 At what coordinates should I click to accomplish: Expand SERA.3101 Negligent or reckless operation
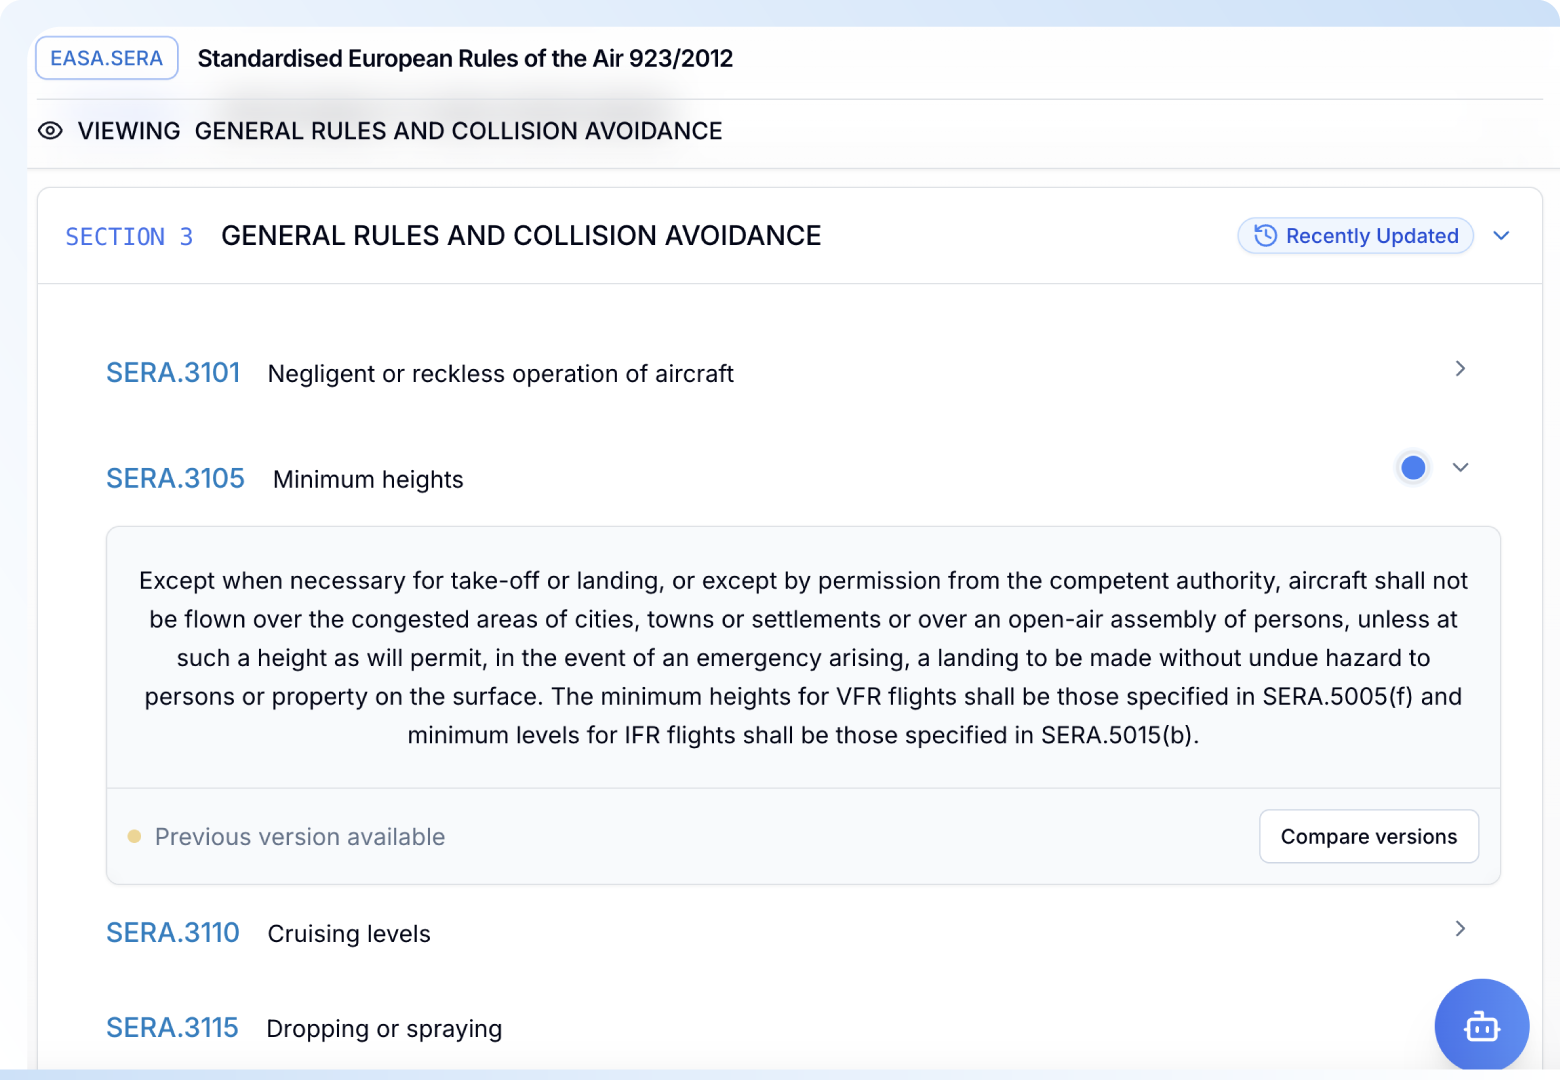coord(1460,369)
